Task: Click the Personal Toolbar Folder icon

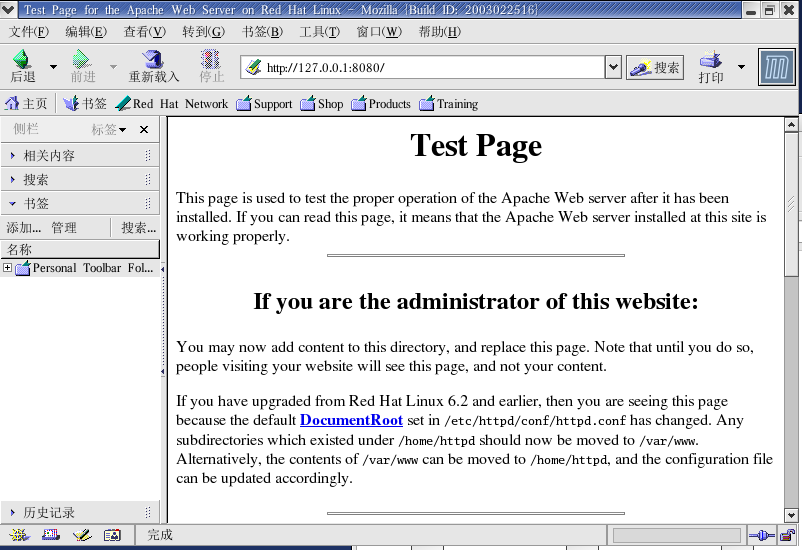Action: point(23,268)
